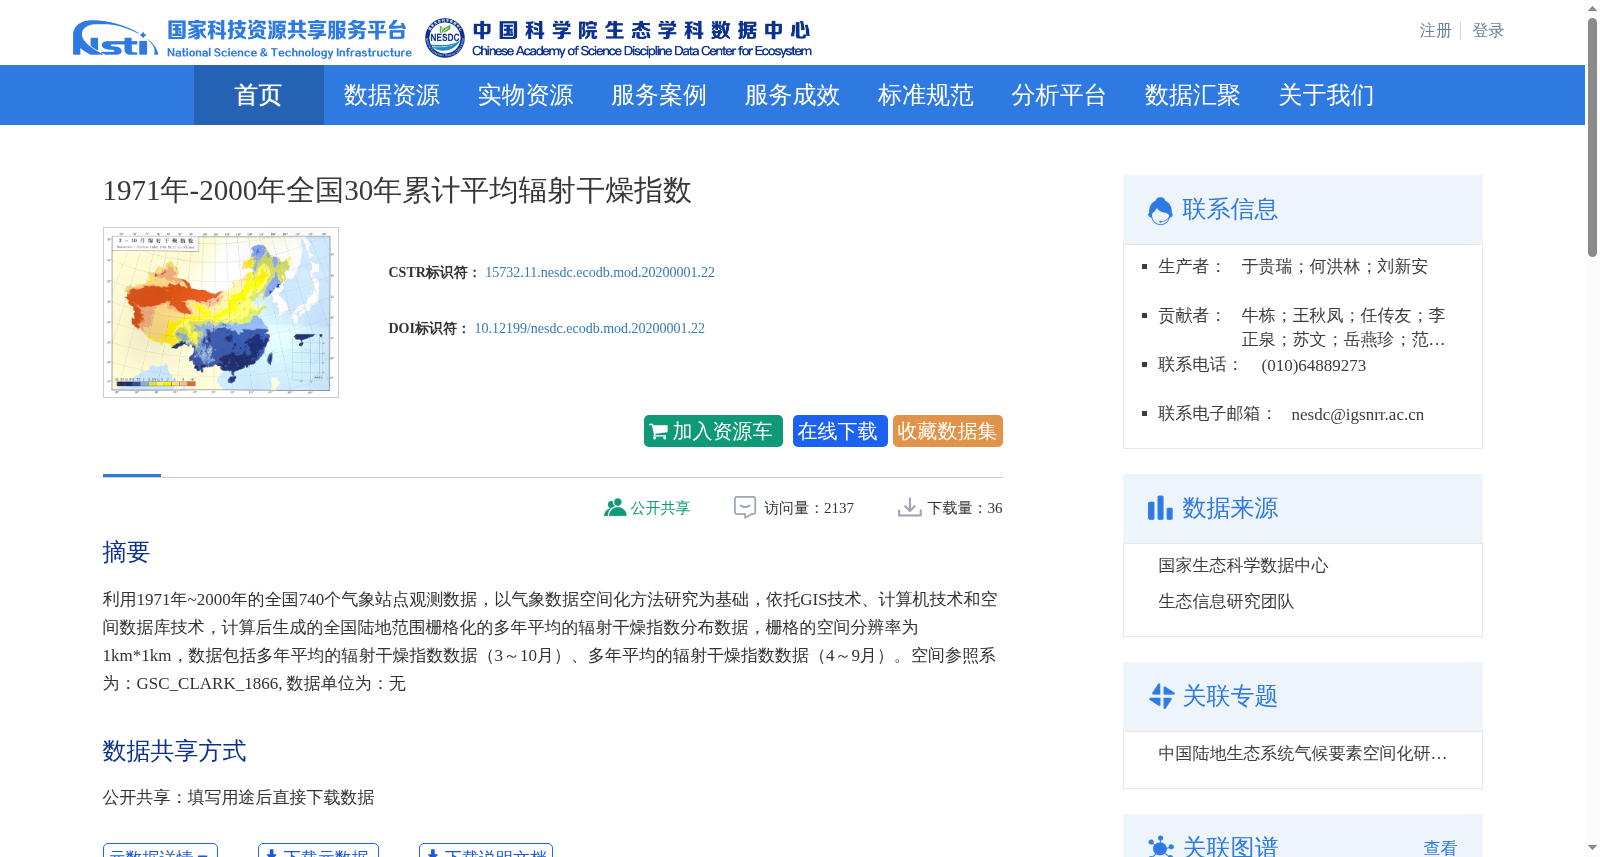Open the 中国陆地生态系统气候要素空间化研 related topic

click(x=1303, y=754)
